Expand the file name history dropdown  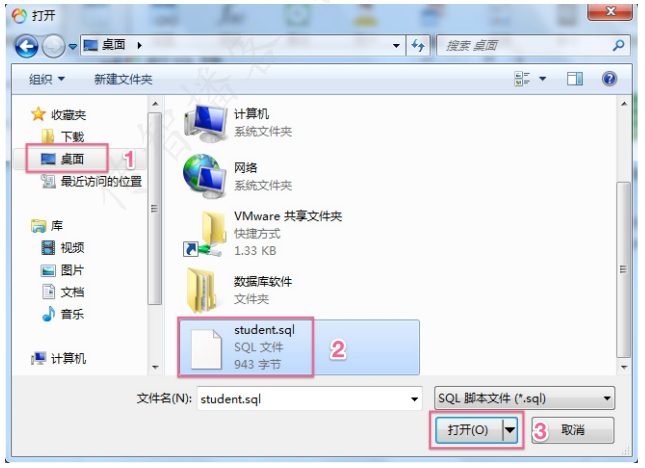(x=414, y=399)
